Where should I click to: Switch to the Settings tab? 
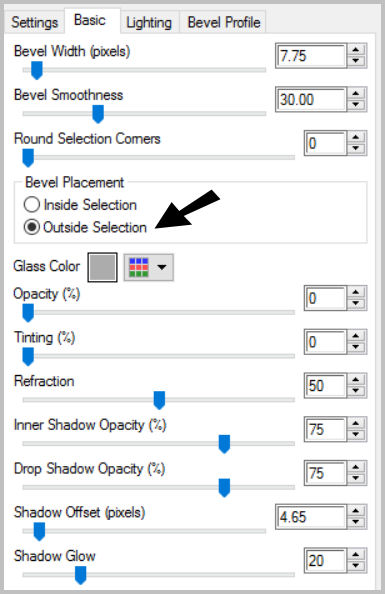34,22
